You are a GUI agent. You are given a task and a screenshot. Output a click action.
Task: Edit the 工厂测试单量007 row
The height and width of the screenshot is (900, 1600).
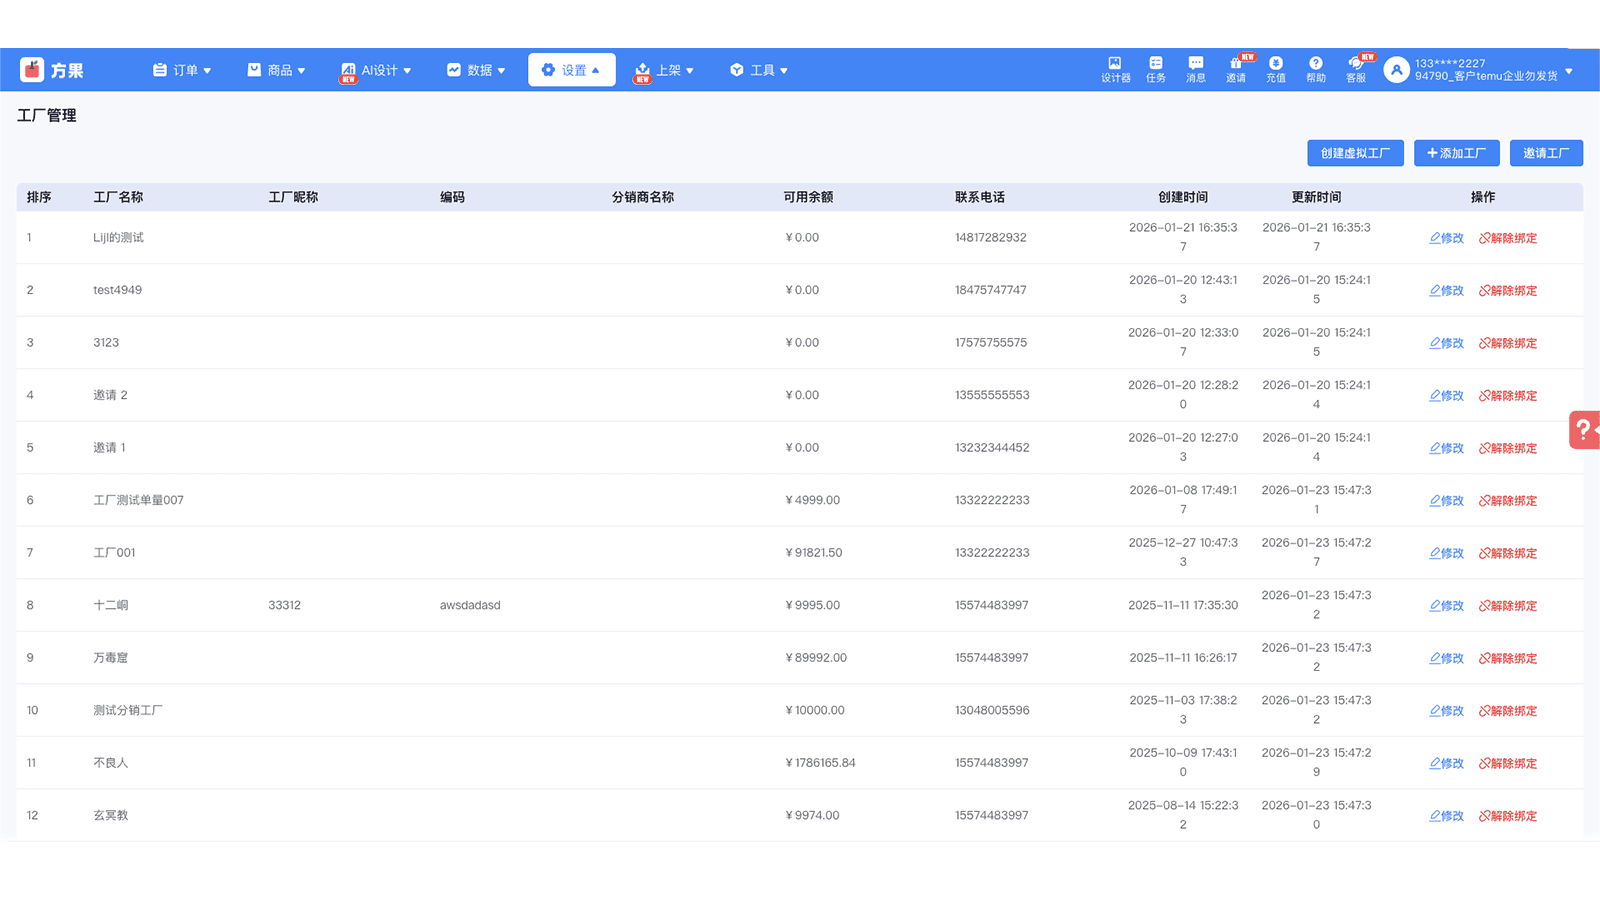pyautogui.click(x=1446, y=500)
